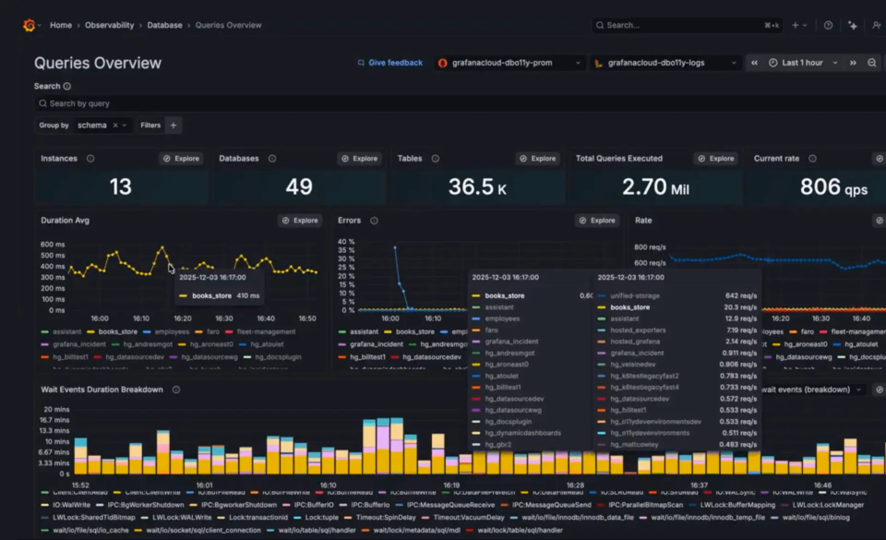Click the 13 Instances stat value
The height and width of the screenshot is (540, 886).
click(120, 187)
